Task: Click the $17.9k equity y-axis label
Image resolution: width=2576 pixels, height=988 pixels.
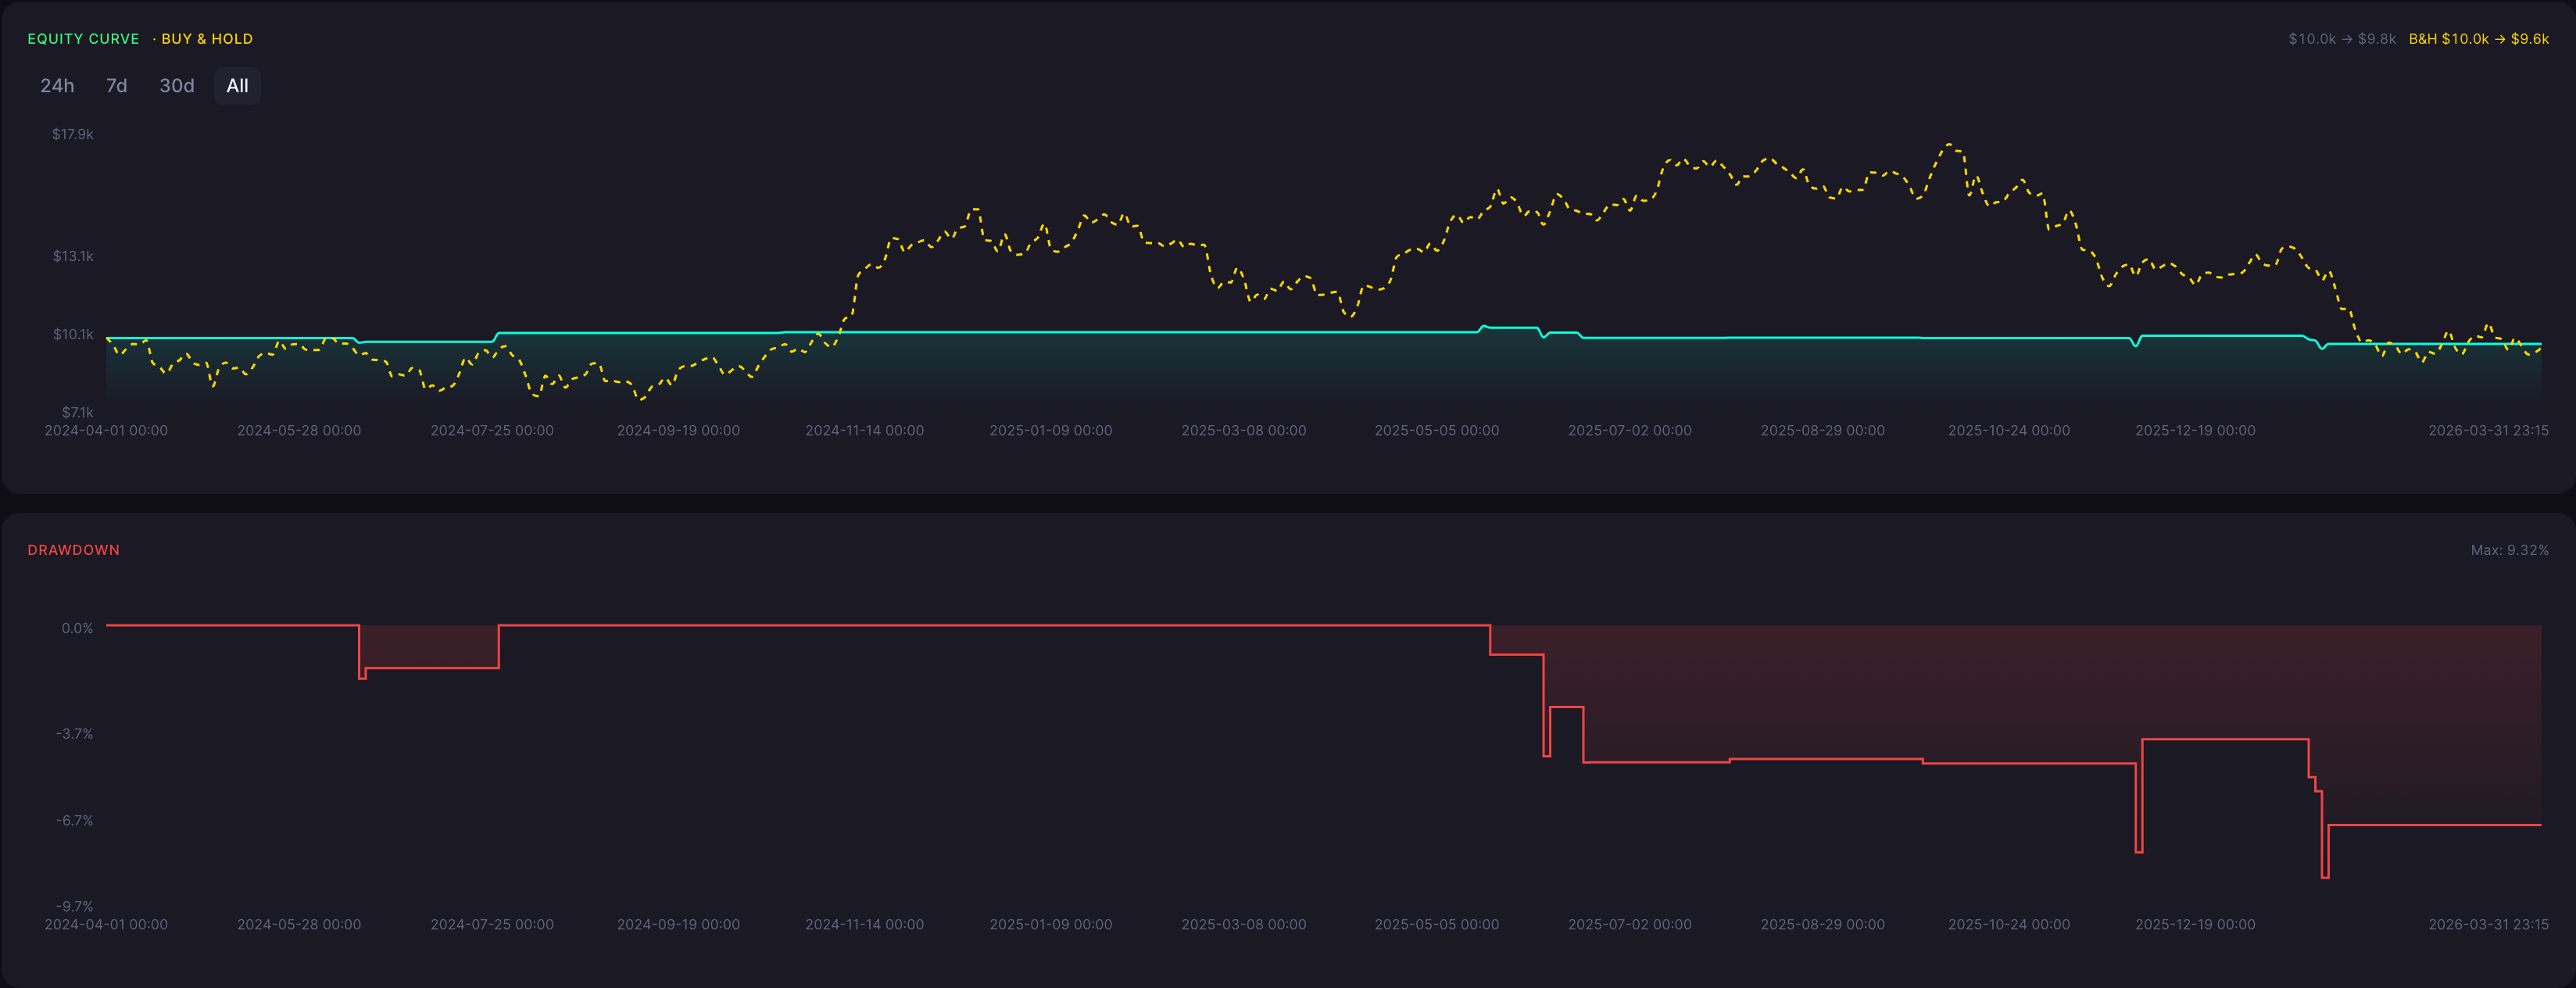Action: [x=73, y=134]
